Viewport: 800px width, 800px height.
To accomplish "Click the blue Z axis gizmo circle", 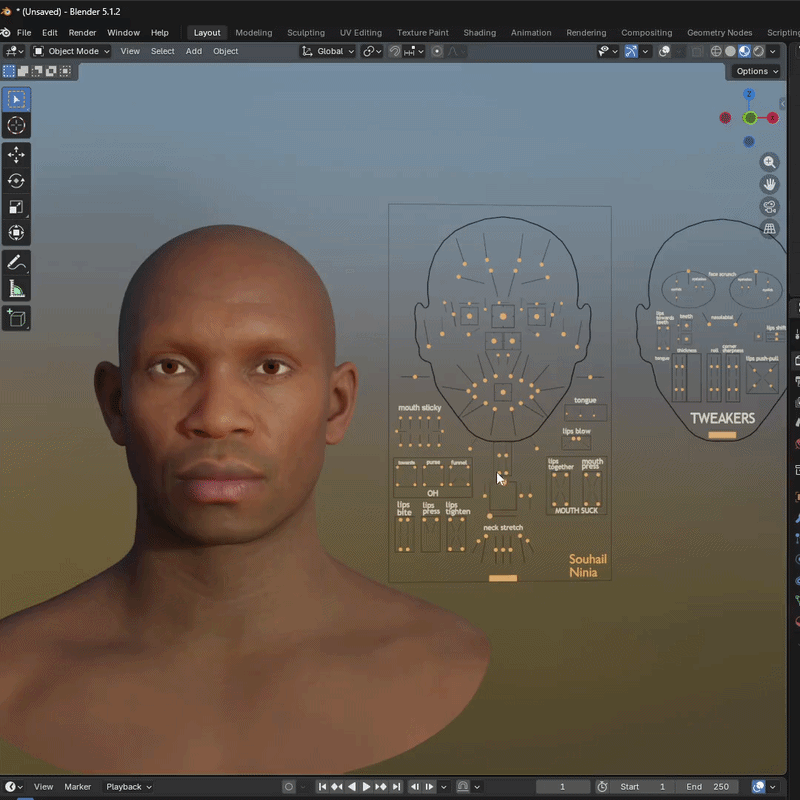I will pyautogui.click(x=748, y=94).
